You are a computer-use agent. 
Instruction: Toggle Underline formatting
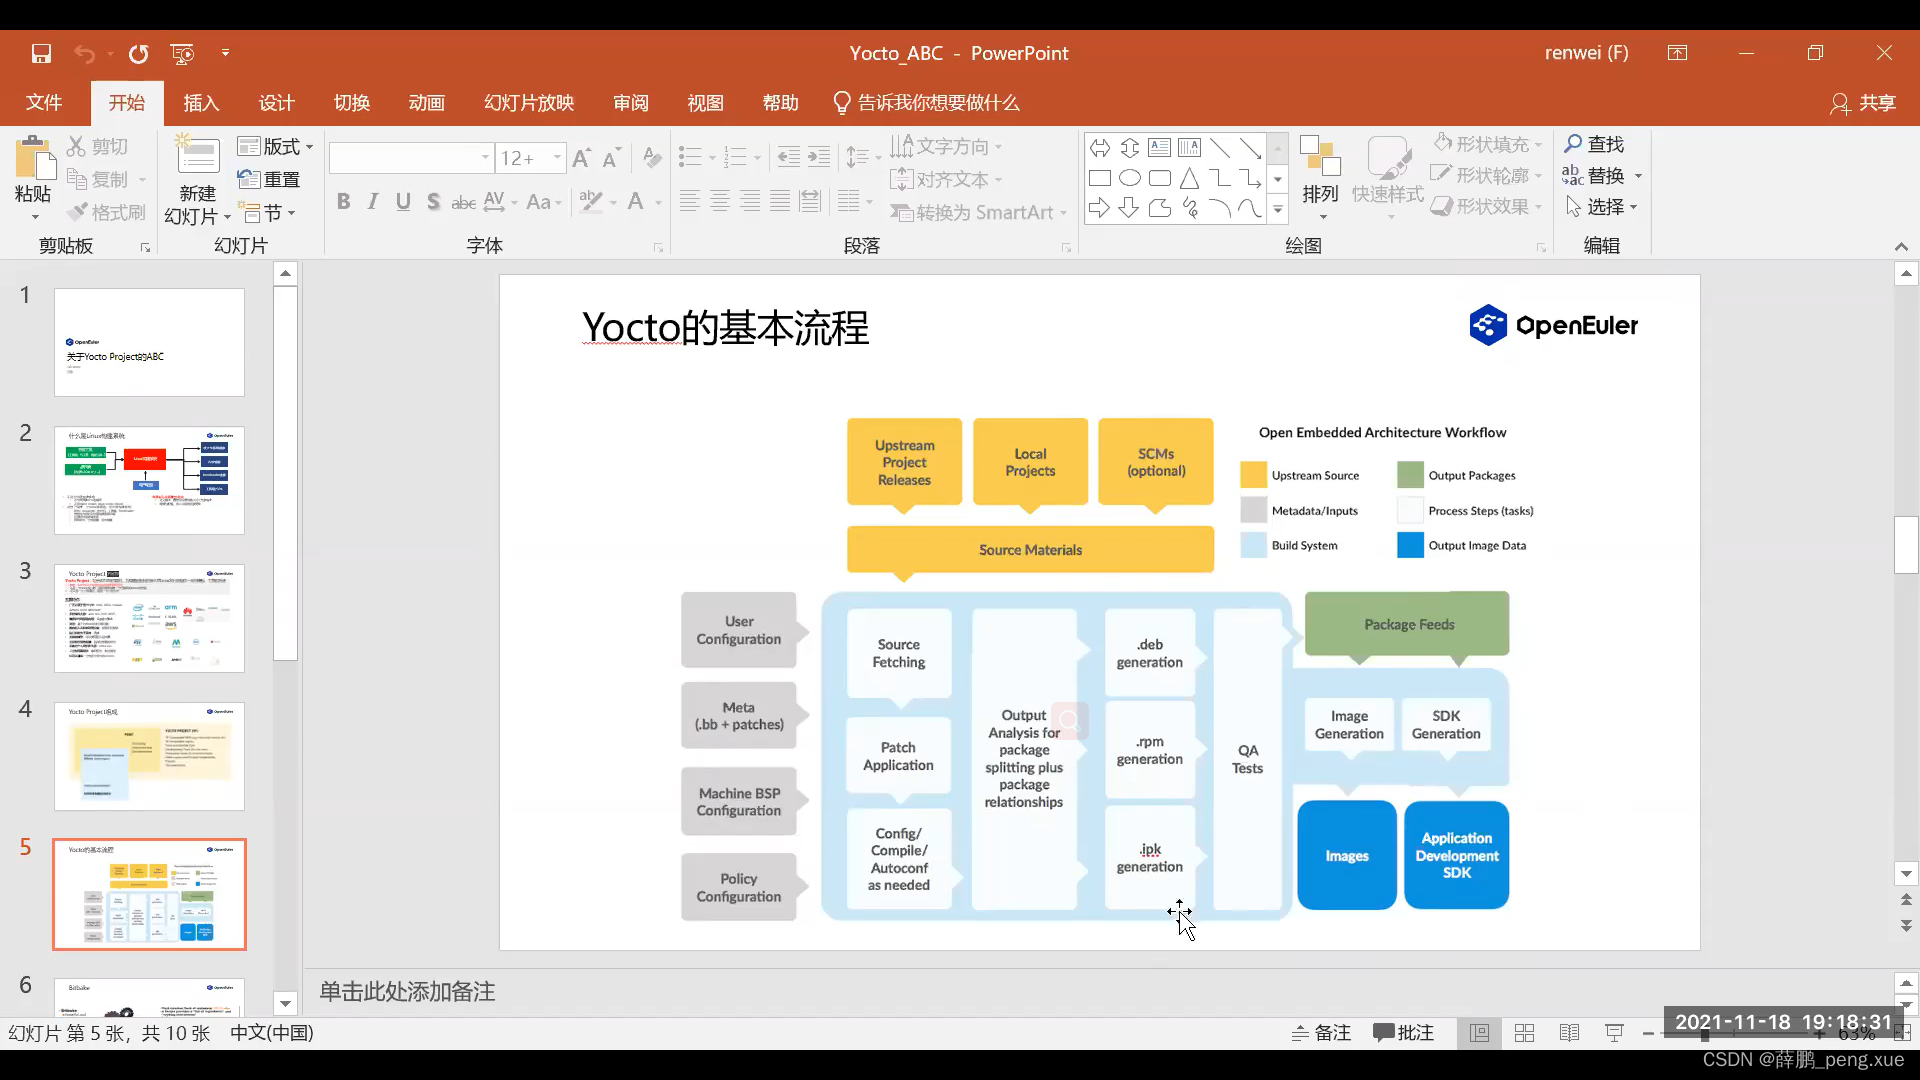tap(403, 202)
